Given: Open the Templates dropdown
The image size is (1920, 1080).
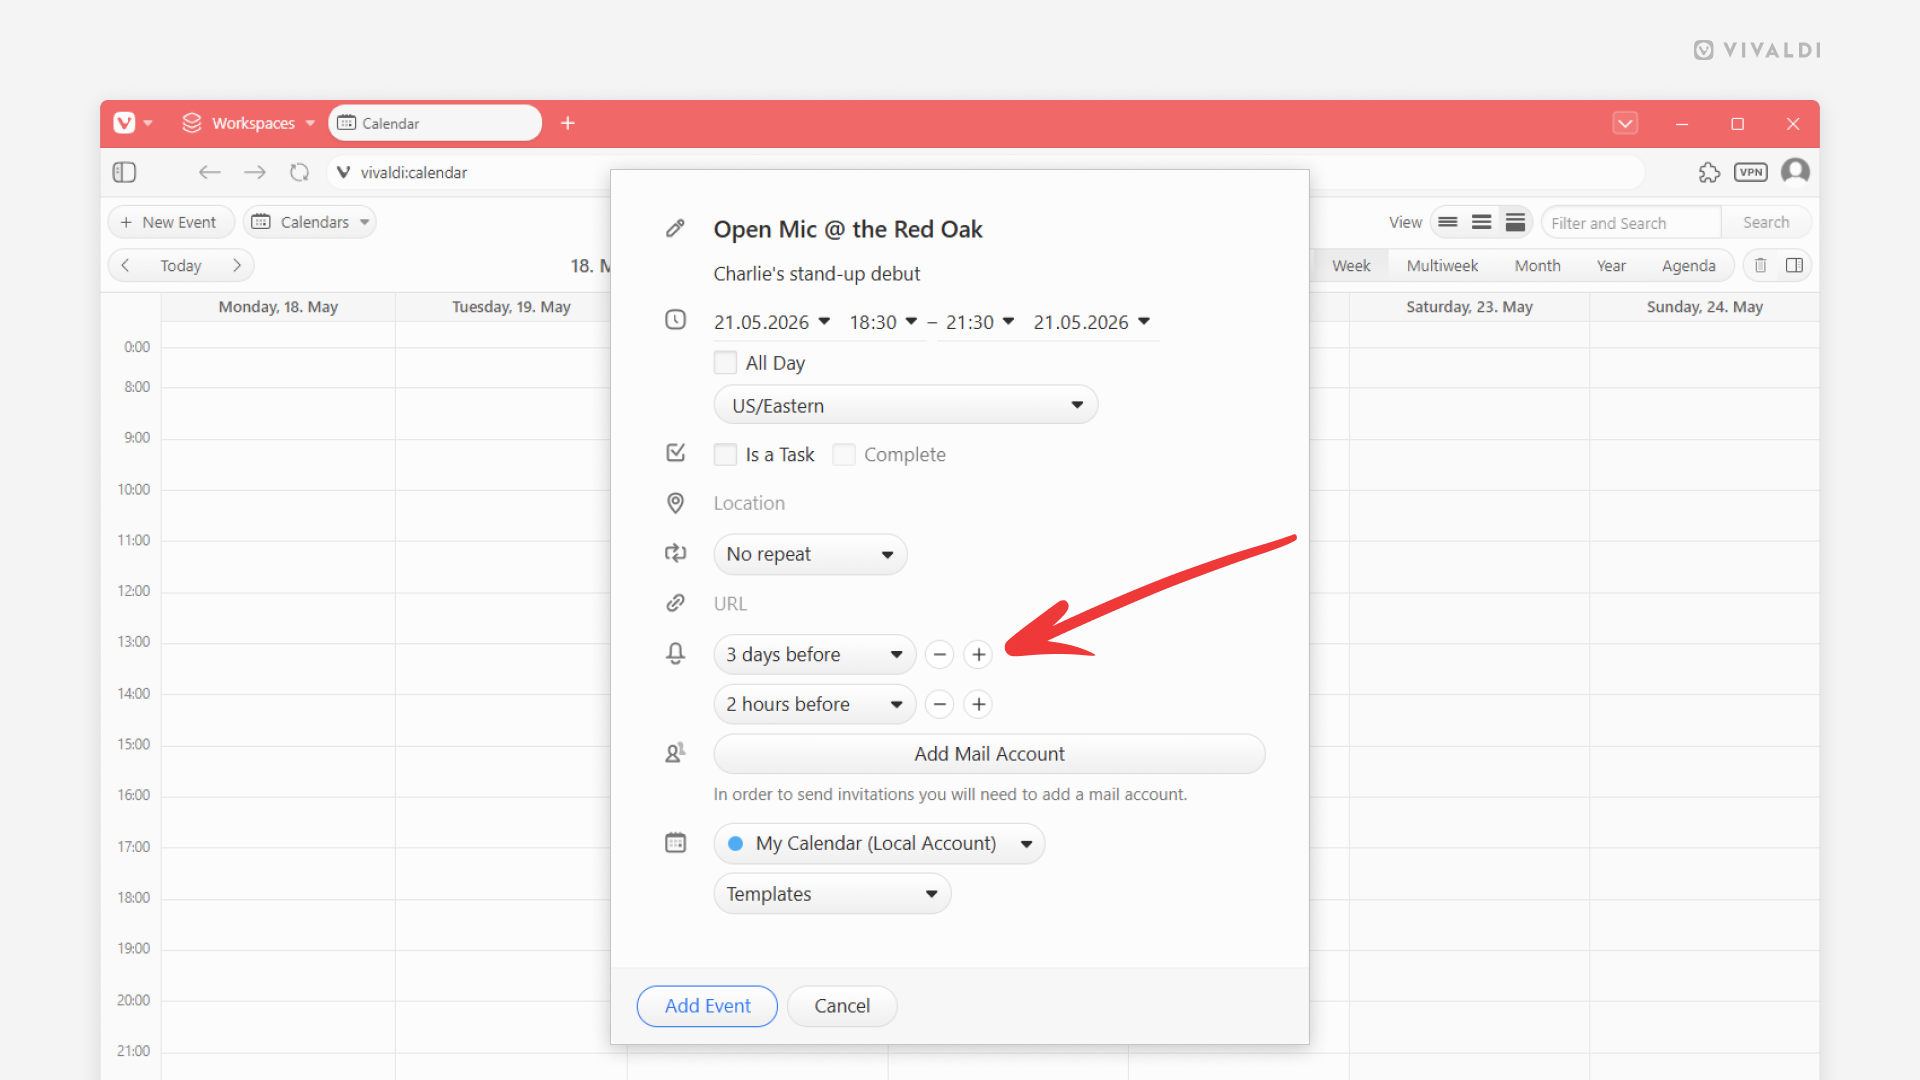Looking at the screenshot, I should click(x=831, y=893).
